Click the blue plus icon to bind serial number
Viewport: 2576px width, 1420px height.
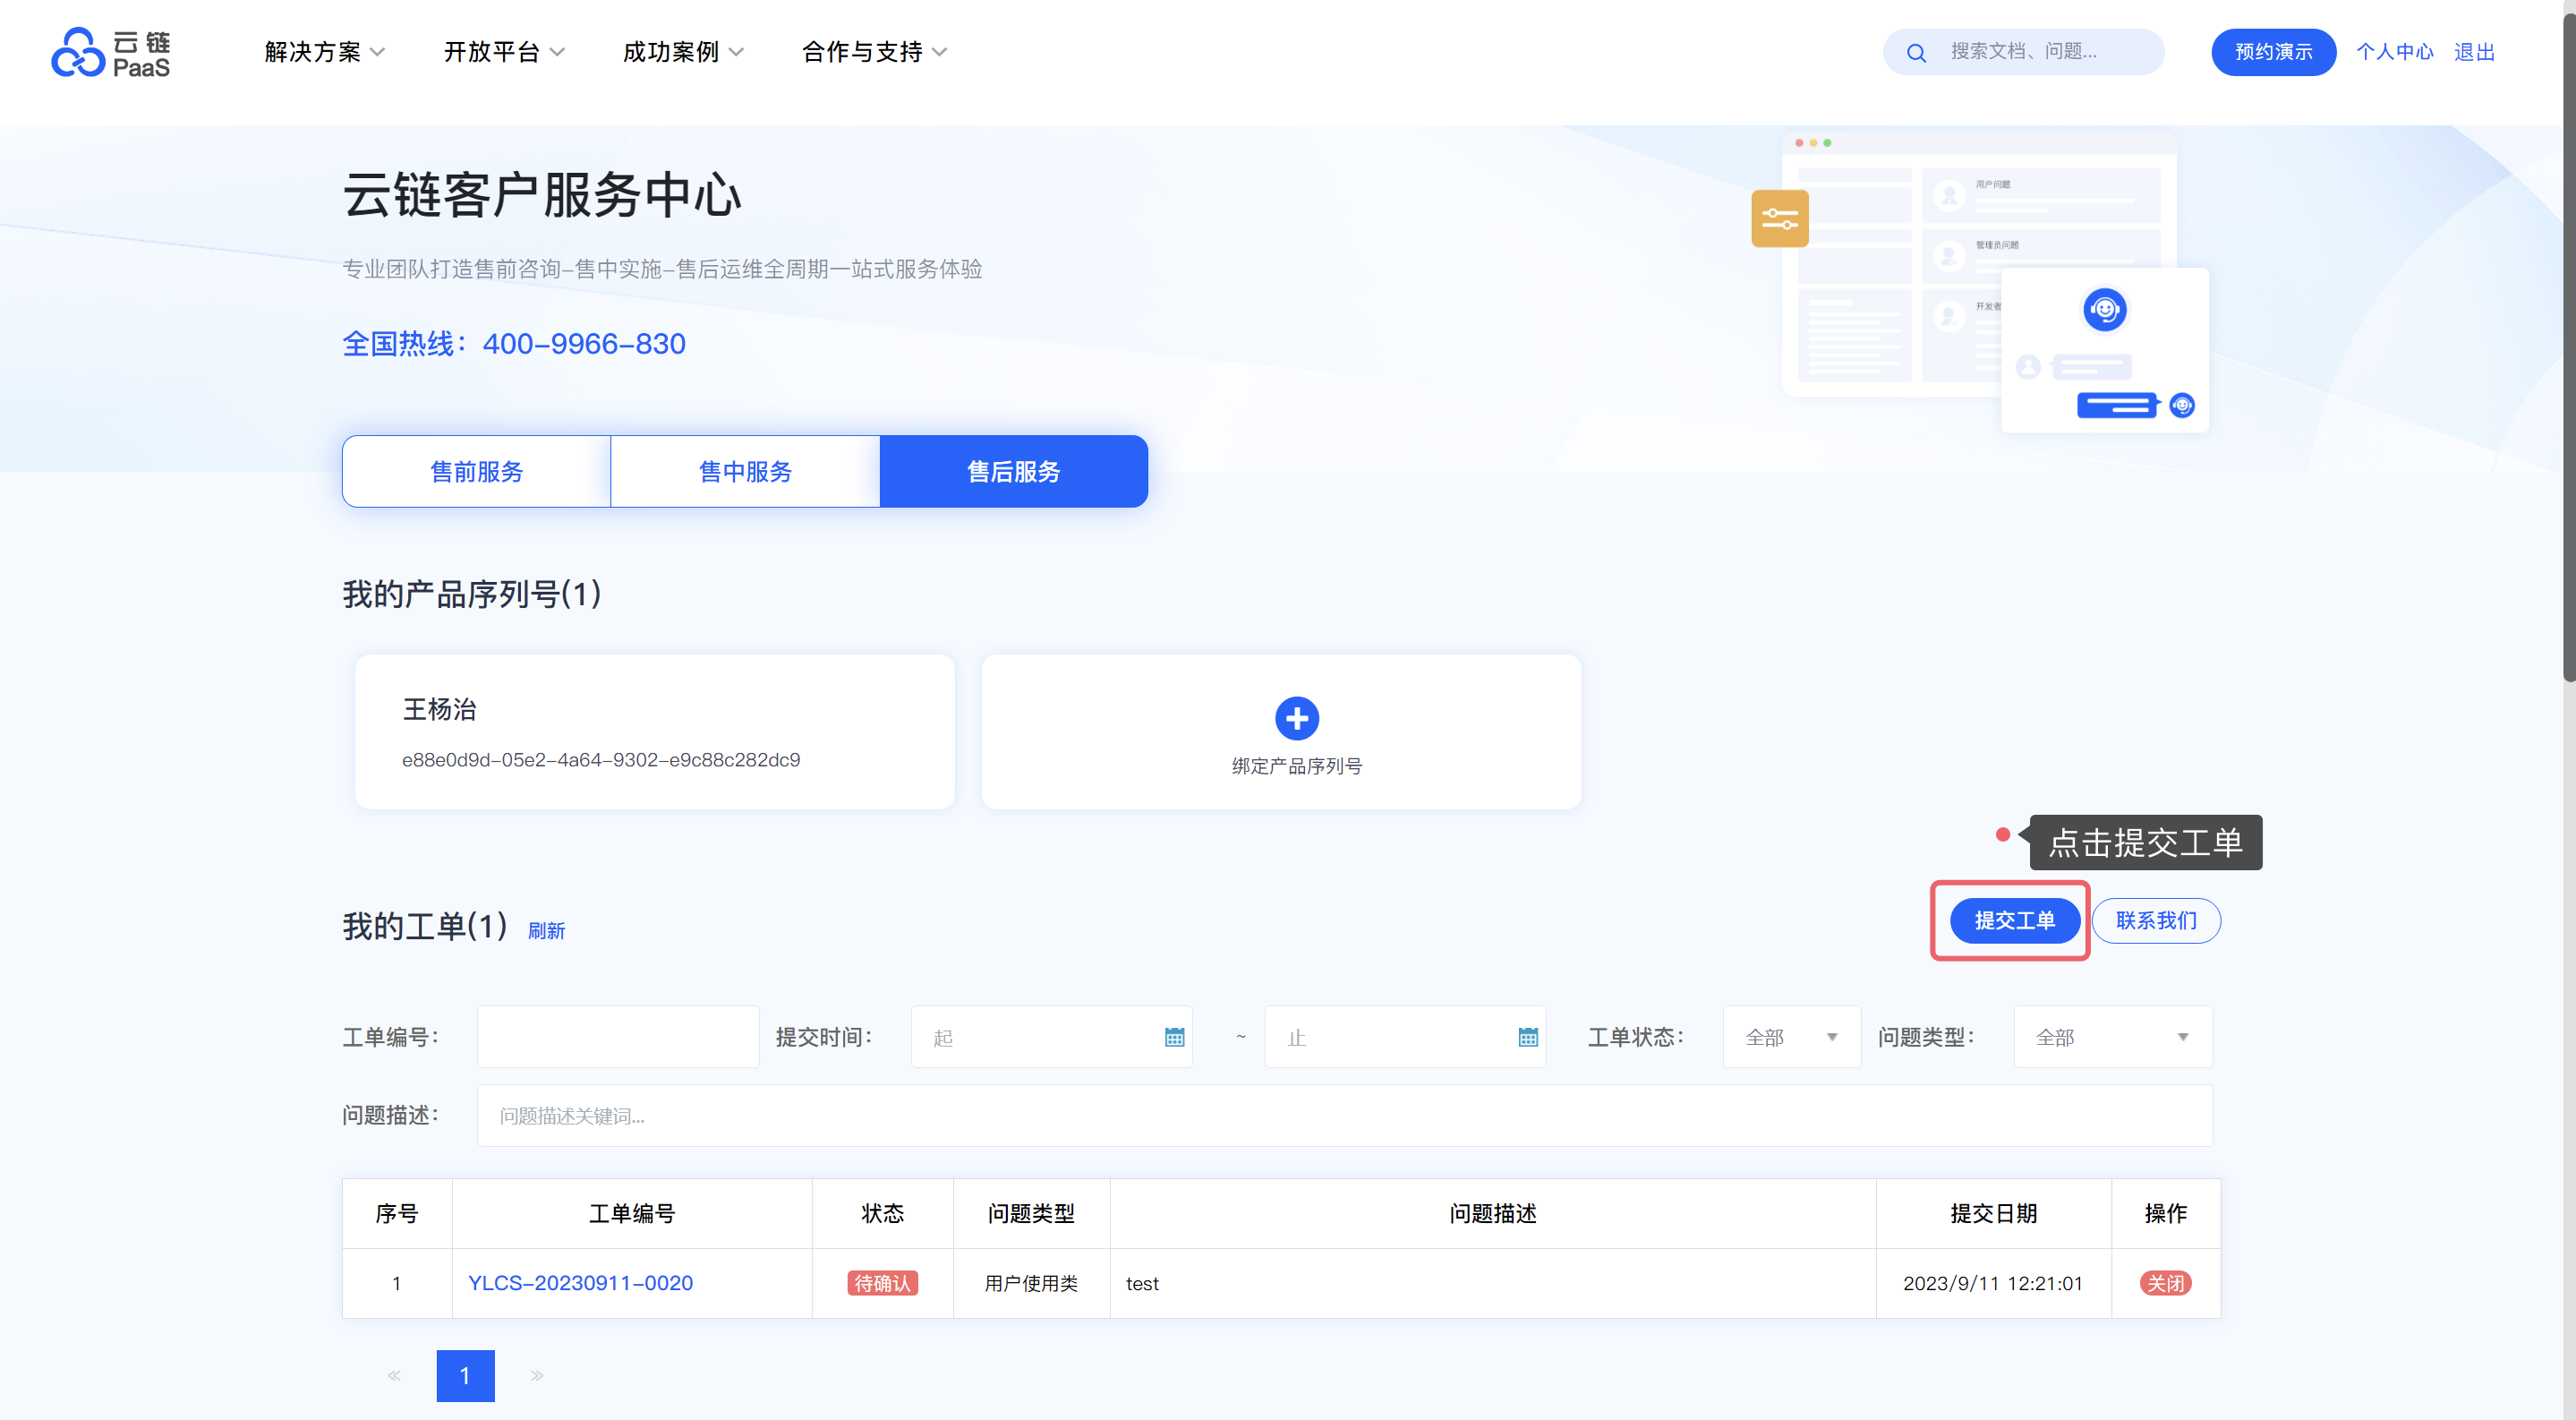coord(1296,718)
